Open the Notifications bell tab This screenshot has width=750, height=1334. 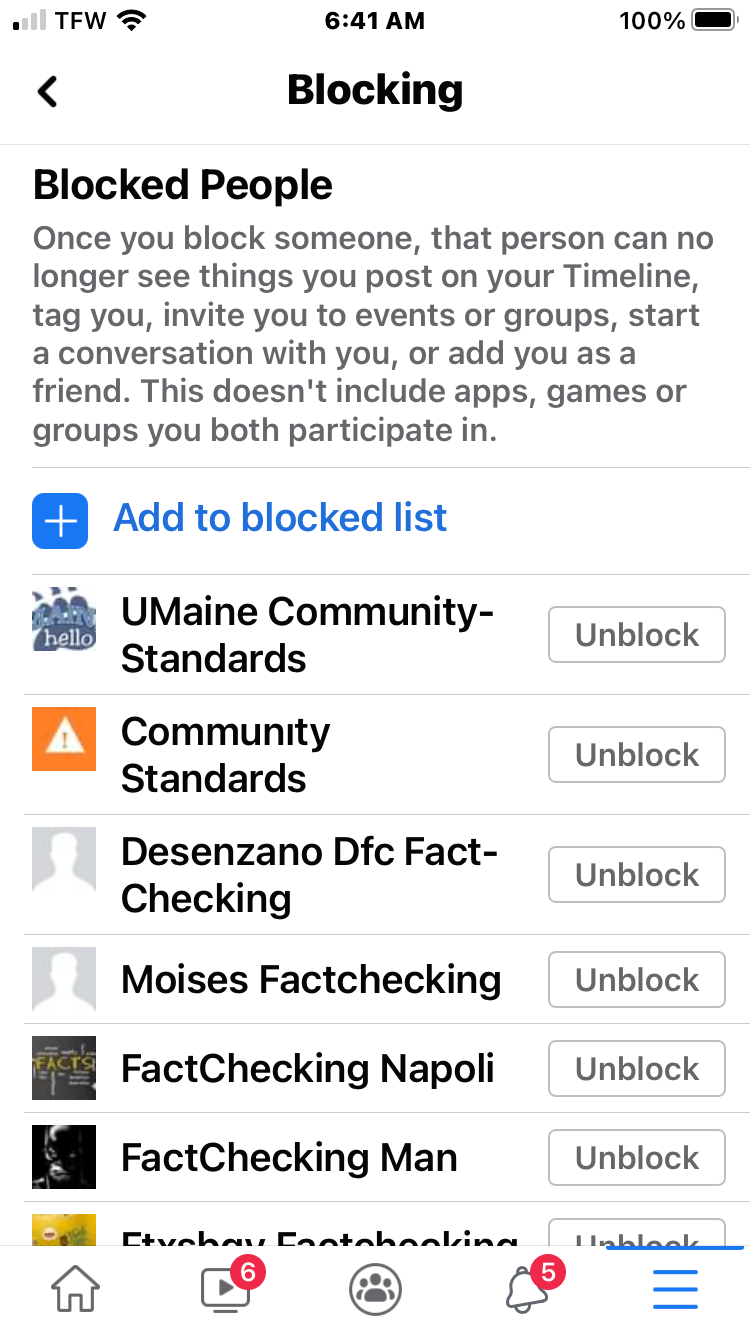tap(527, 1290)
